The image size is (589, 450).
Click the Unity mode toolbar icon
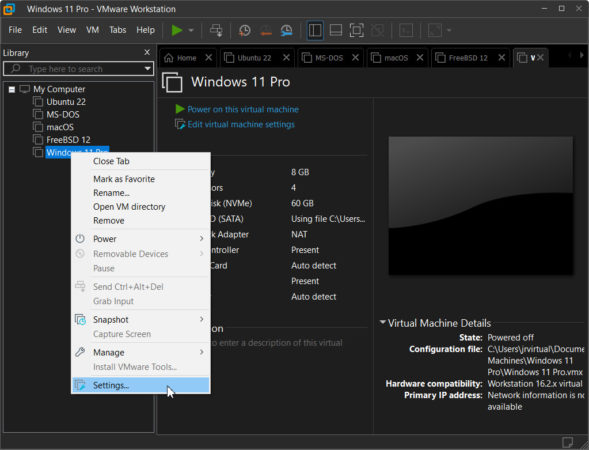pos(378,30)
